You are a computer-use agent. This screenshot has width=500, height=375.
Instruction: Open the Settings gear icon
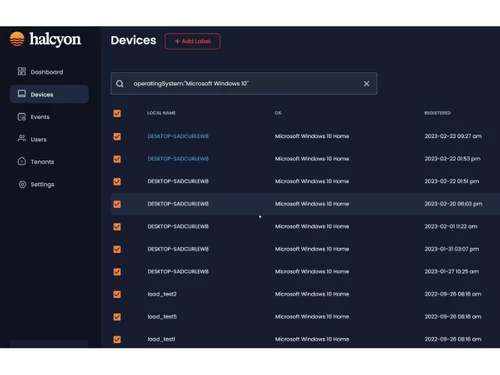coord(22,184)
